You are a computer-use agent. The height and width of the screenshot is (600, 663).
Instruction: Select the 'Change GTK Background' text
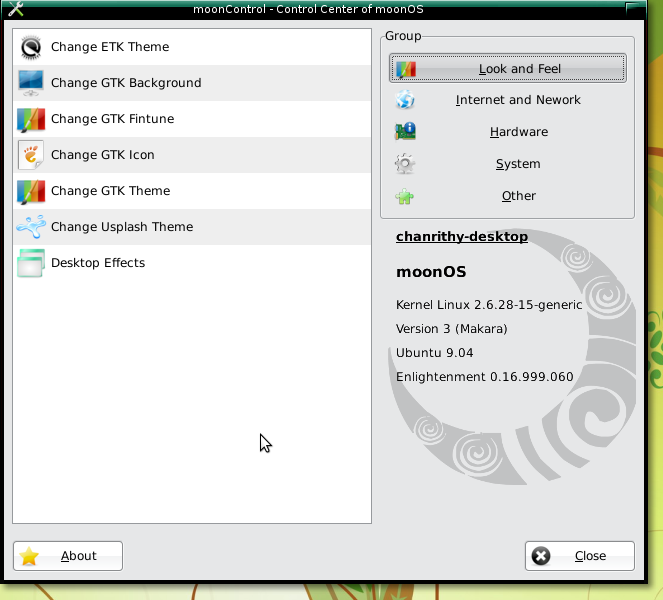pyautogui.click(x=126, y=83)
